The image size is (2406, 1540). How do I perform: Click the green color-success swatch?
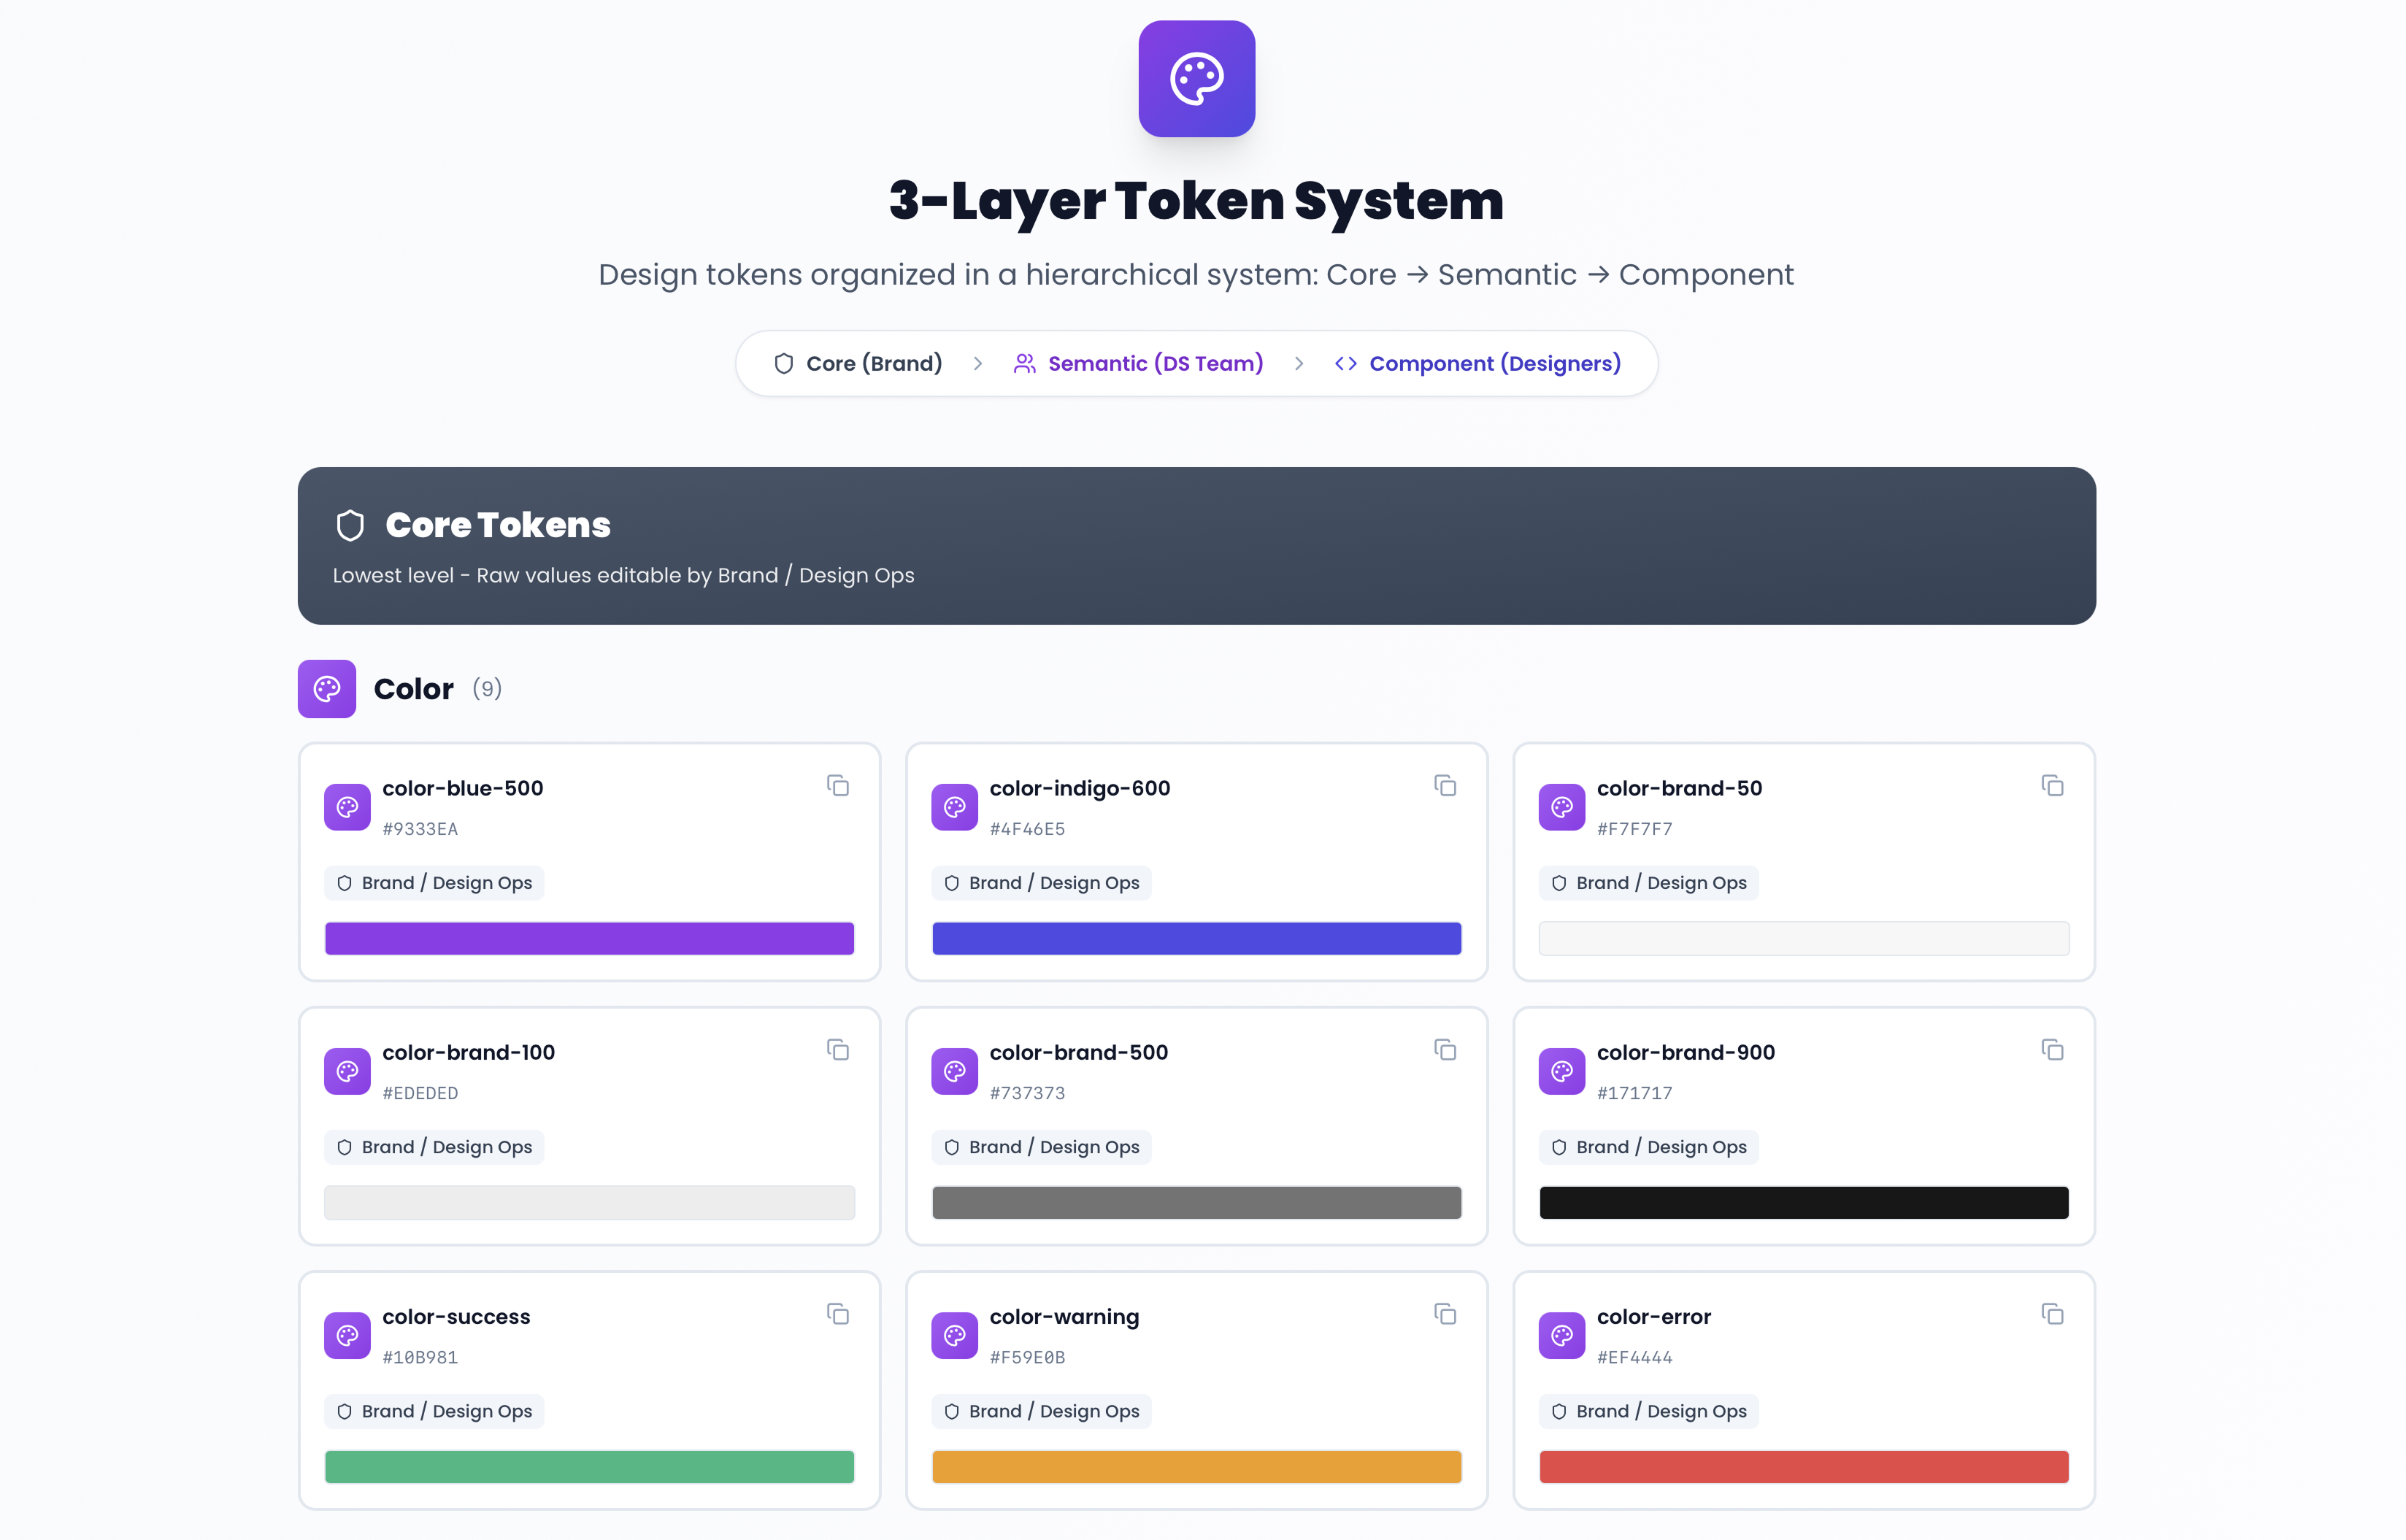coord(589,1467)
